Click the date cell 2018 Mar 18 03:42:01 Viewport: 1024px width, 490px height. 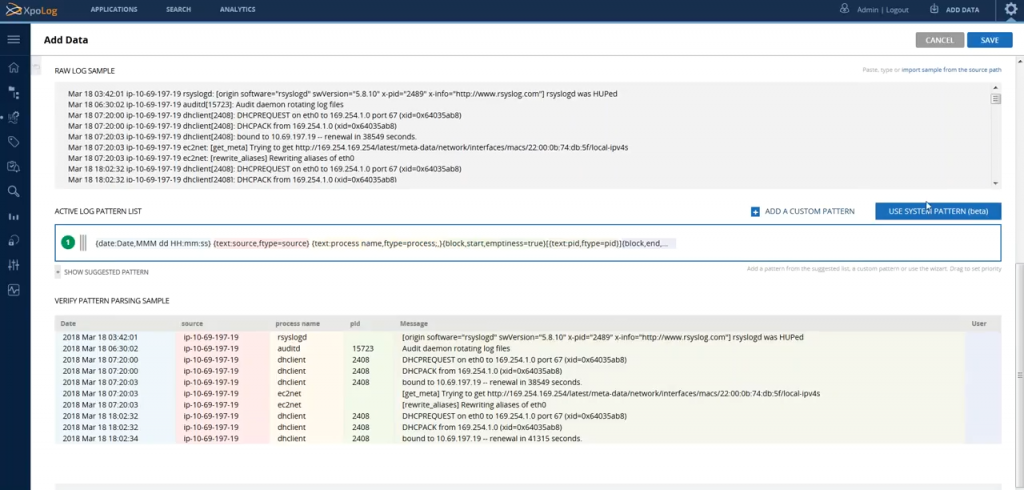[x=100, y=337]
